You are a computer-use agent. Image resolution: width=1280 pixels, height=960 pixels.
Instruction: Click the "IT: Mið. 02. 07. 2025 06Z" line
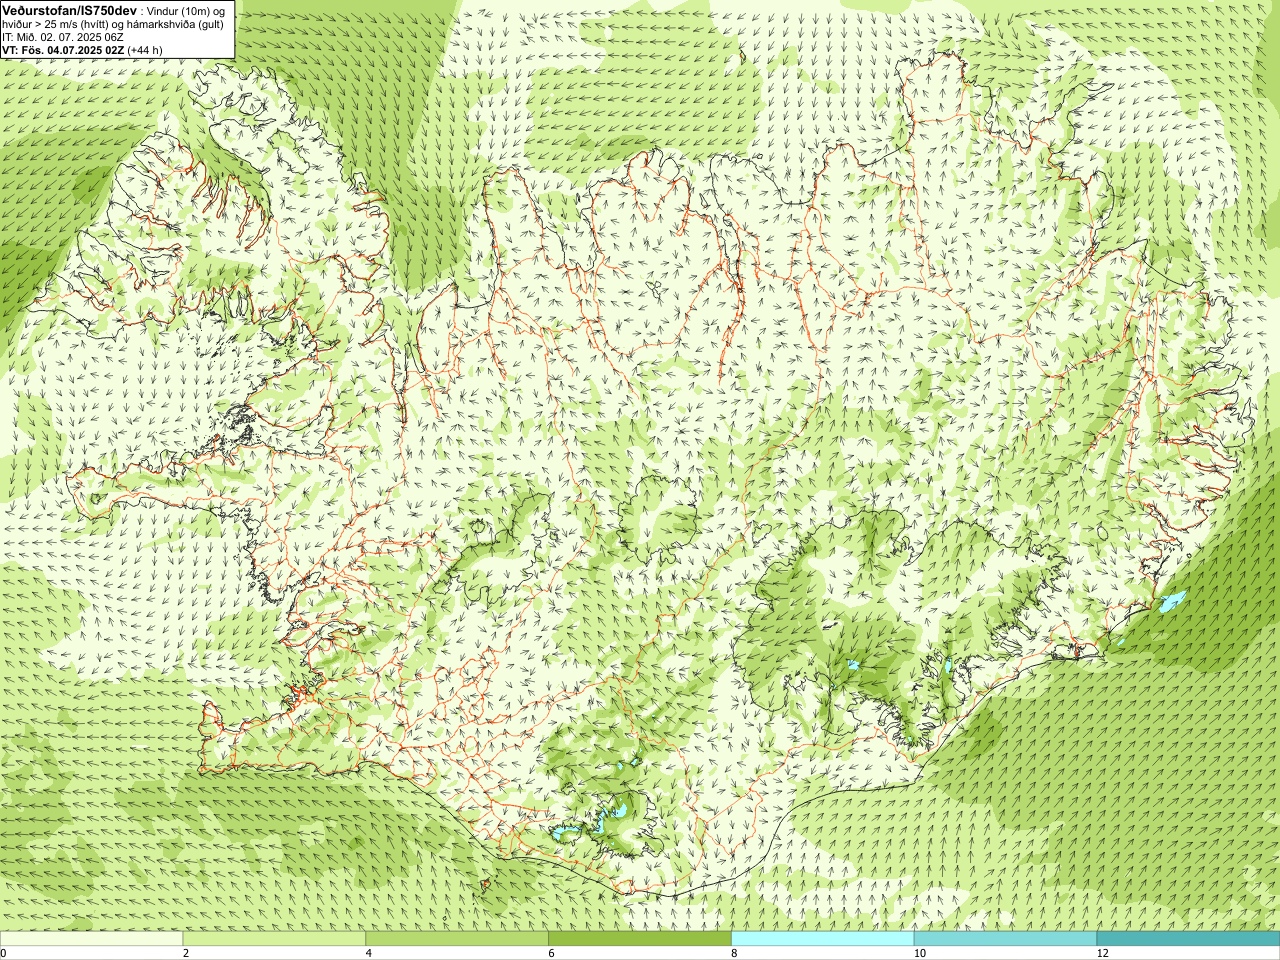[x=62, y=37]
